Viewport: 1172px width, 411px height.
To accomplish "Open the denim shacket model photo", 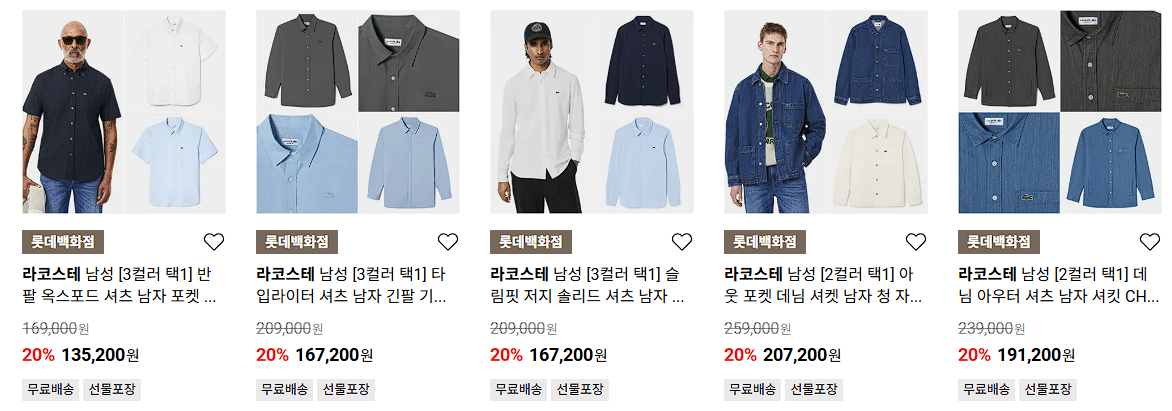I will [x=826, y=112].
